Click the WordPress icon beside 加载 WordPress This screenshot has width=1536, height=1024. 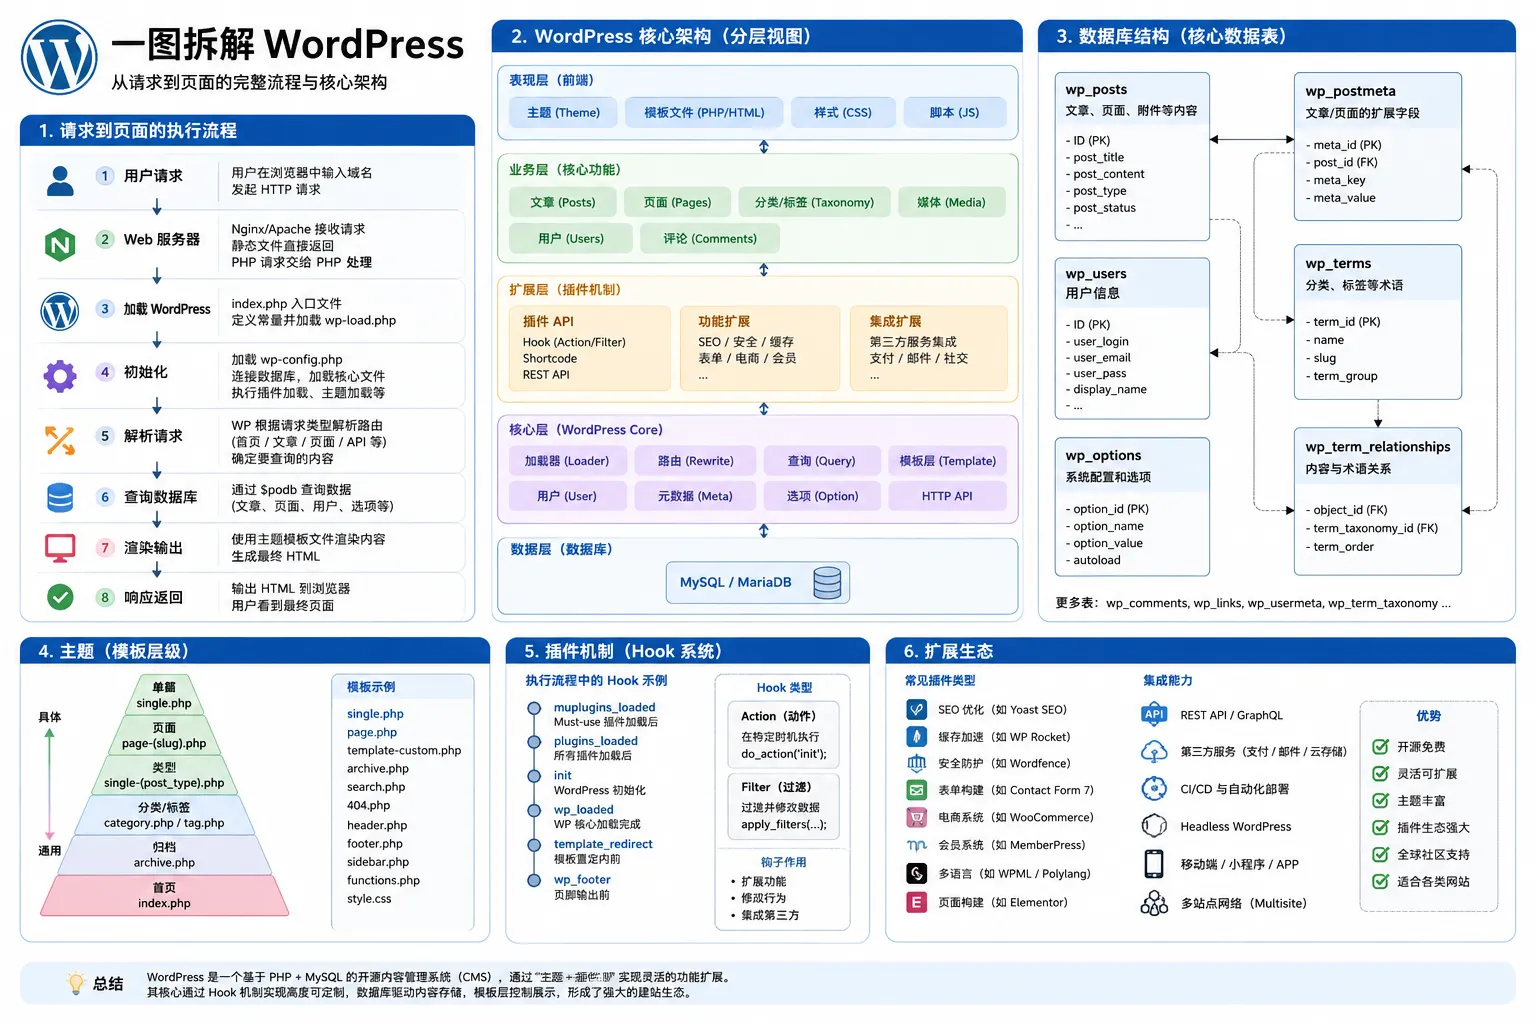click(60, 311)
